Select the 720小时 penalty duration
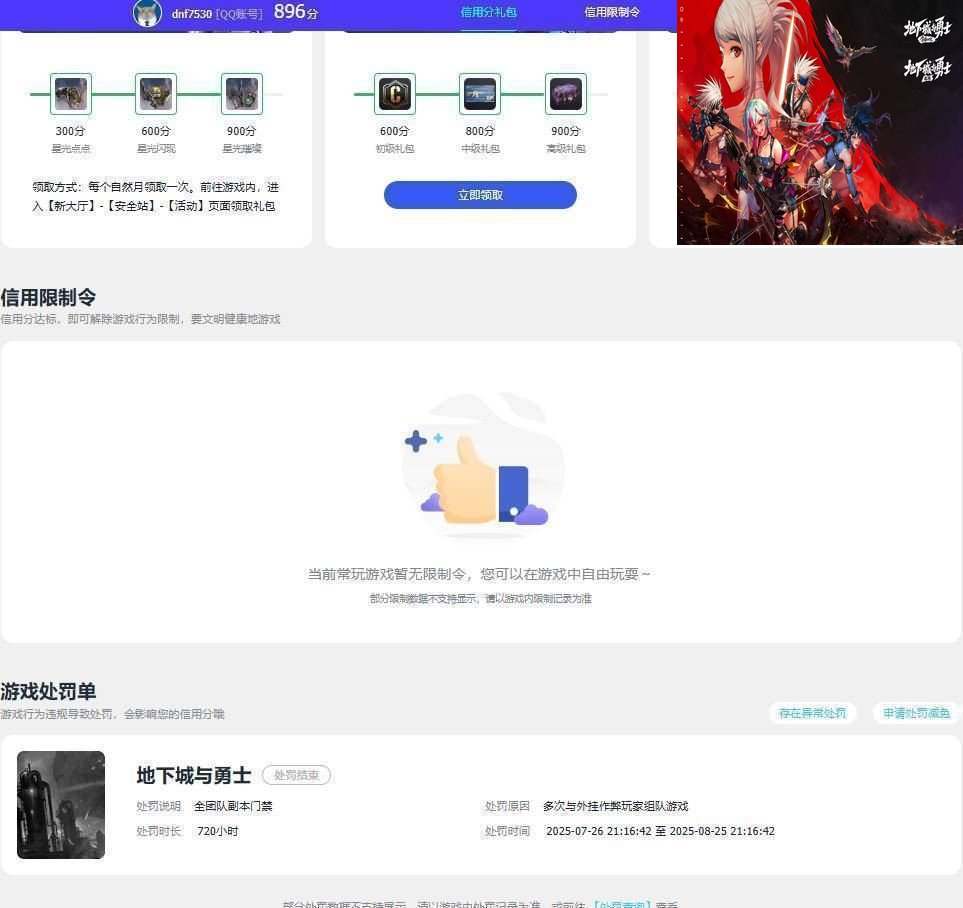This screenshot has height=908, width=963. pyautogui.click(x=217, y=831)
